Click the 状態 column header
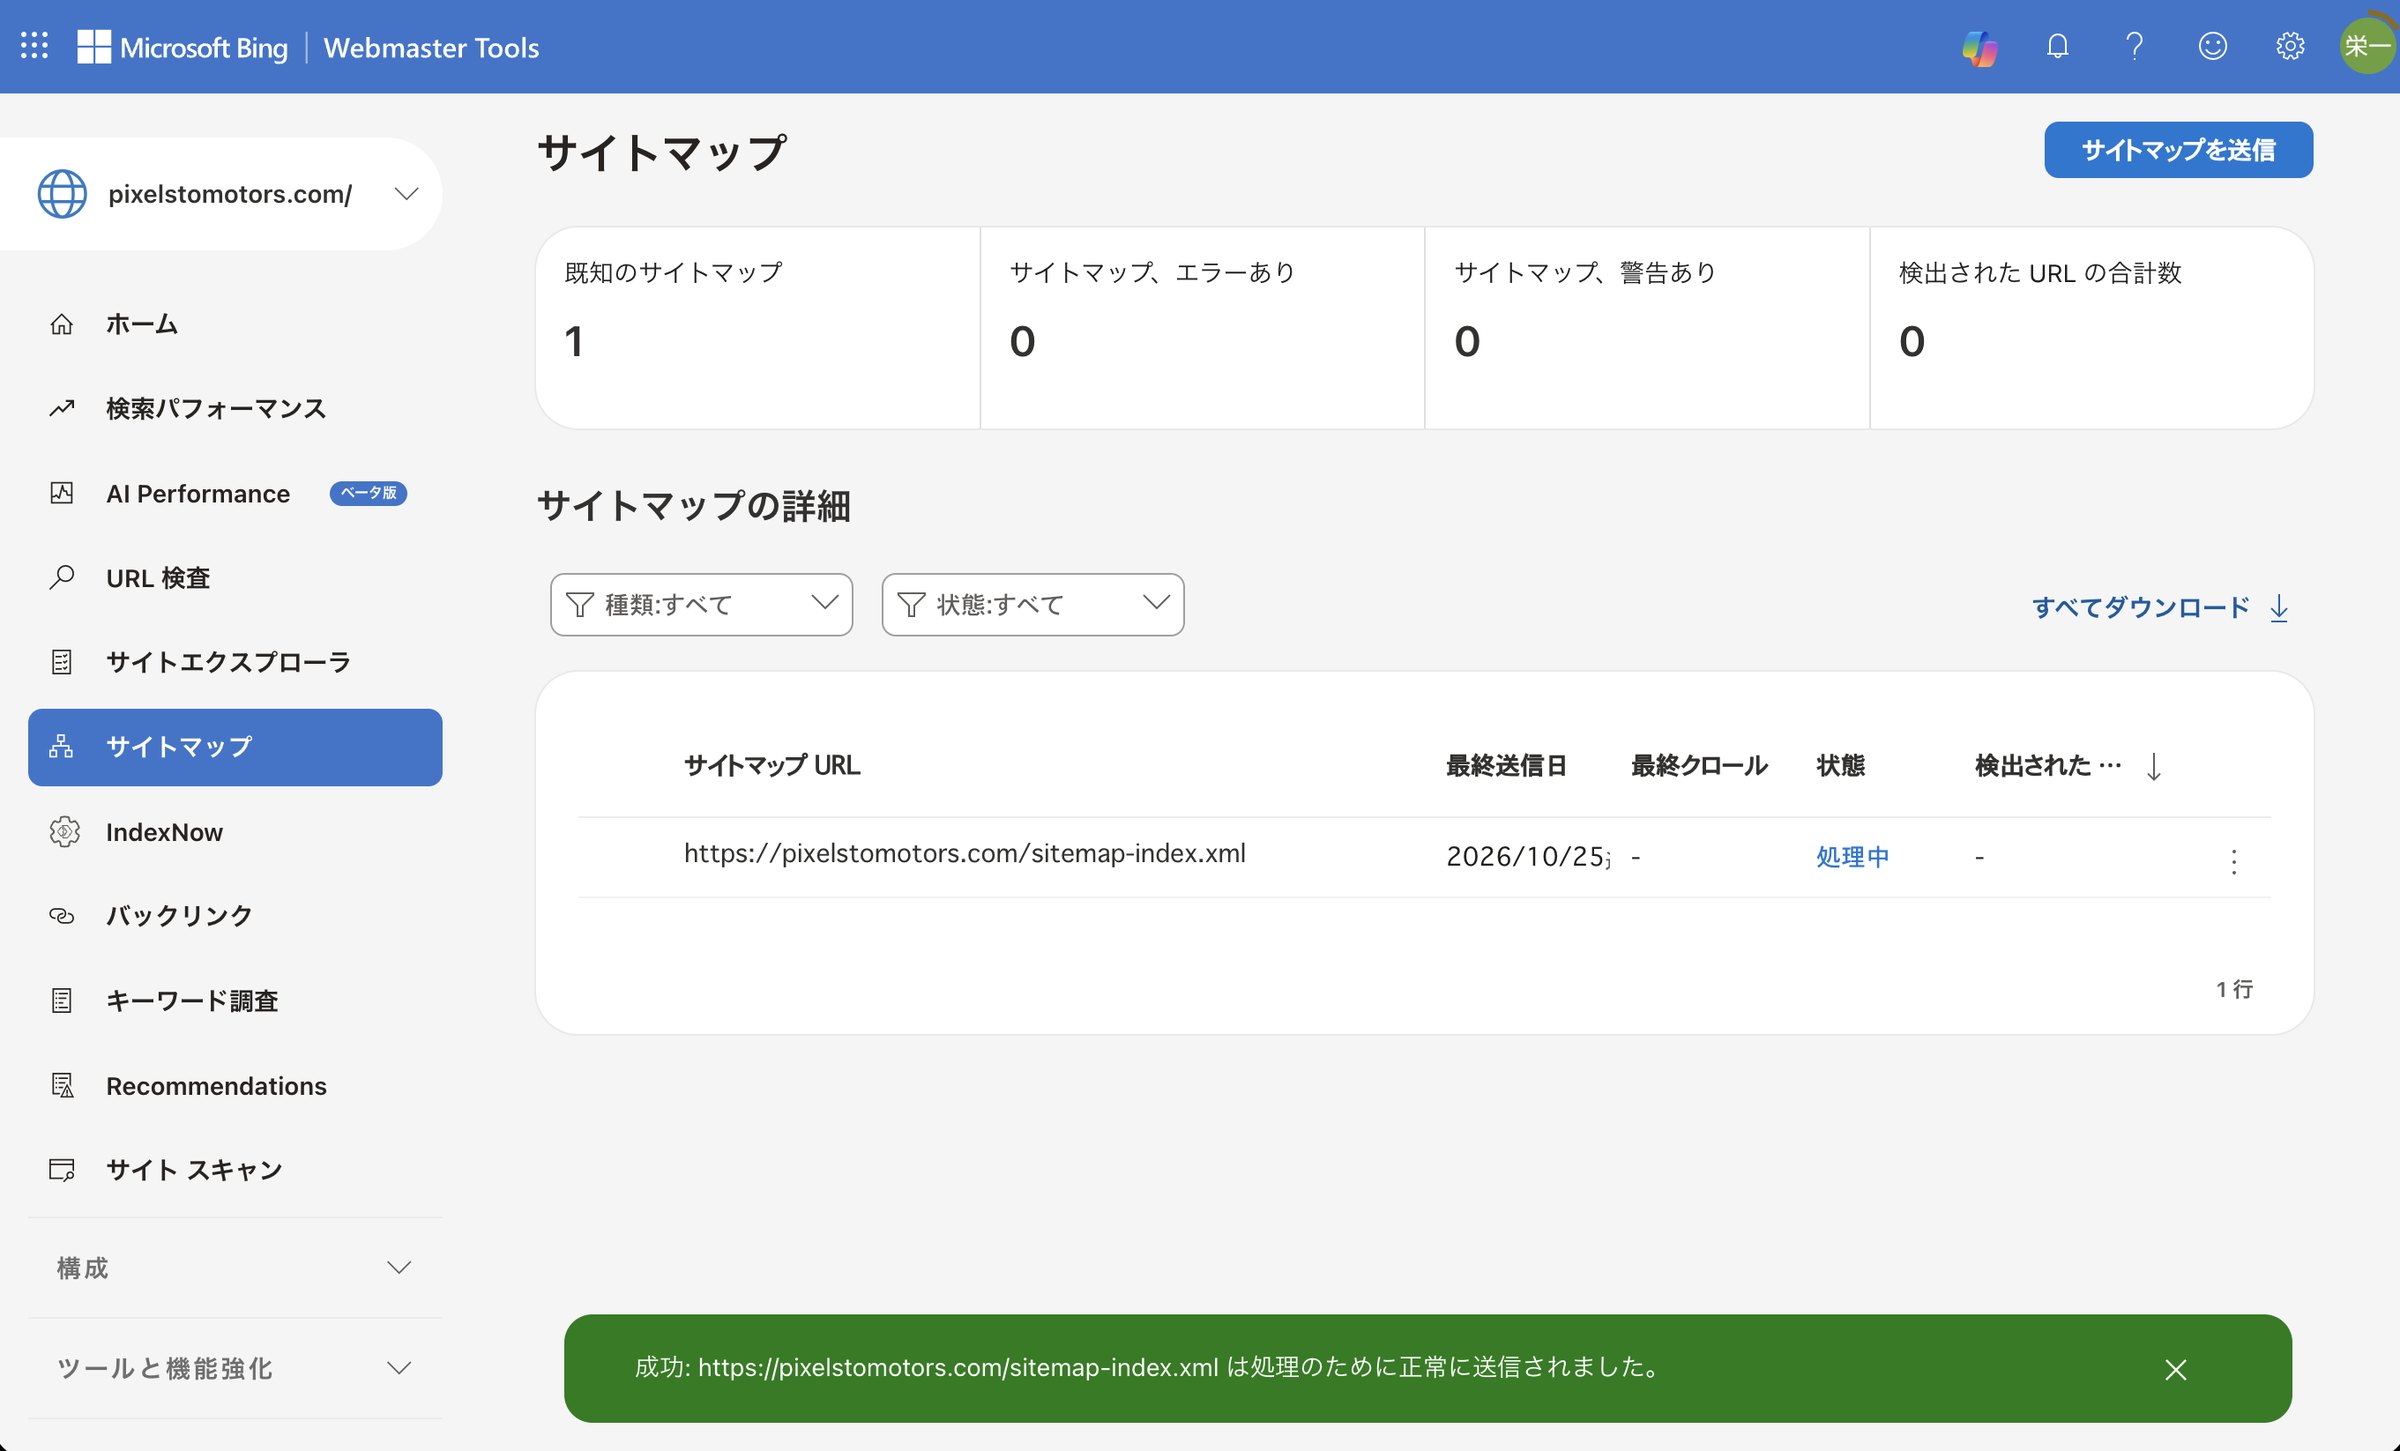 1840,766
